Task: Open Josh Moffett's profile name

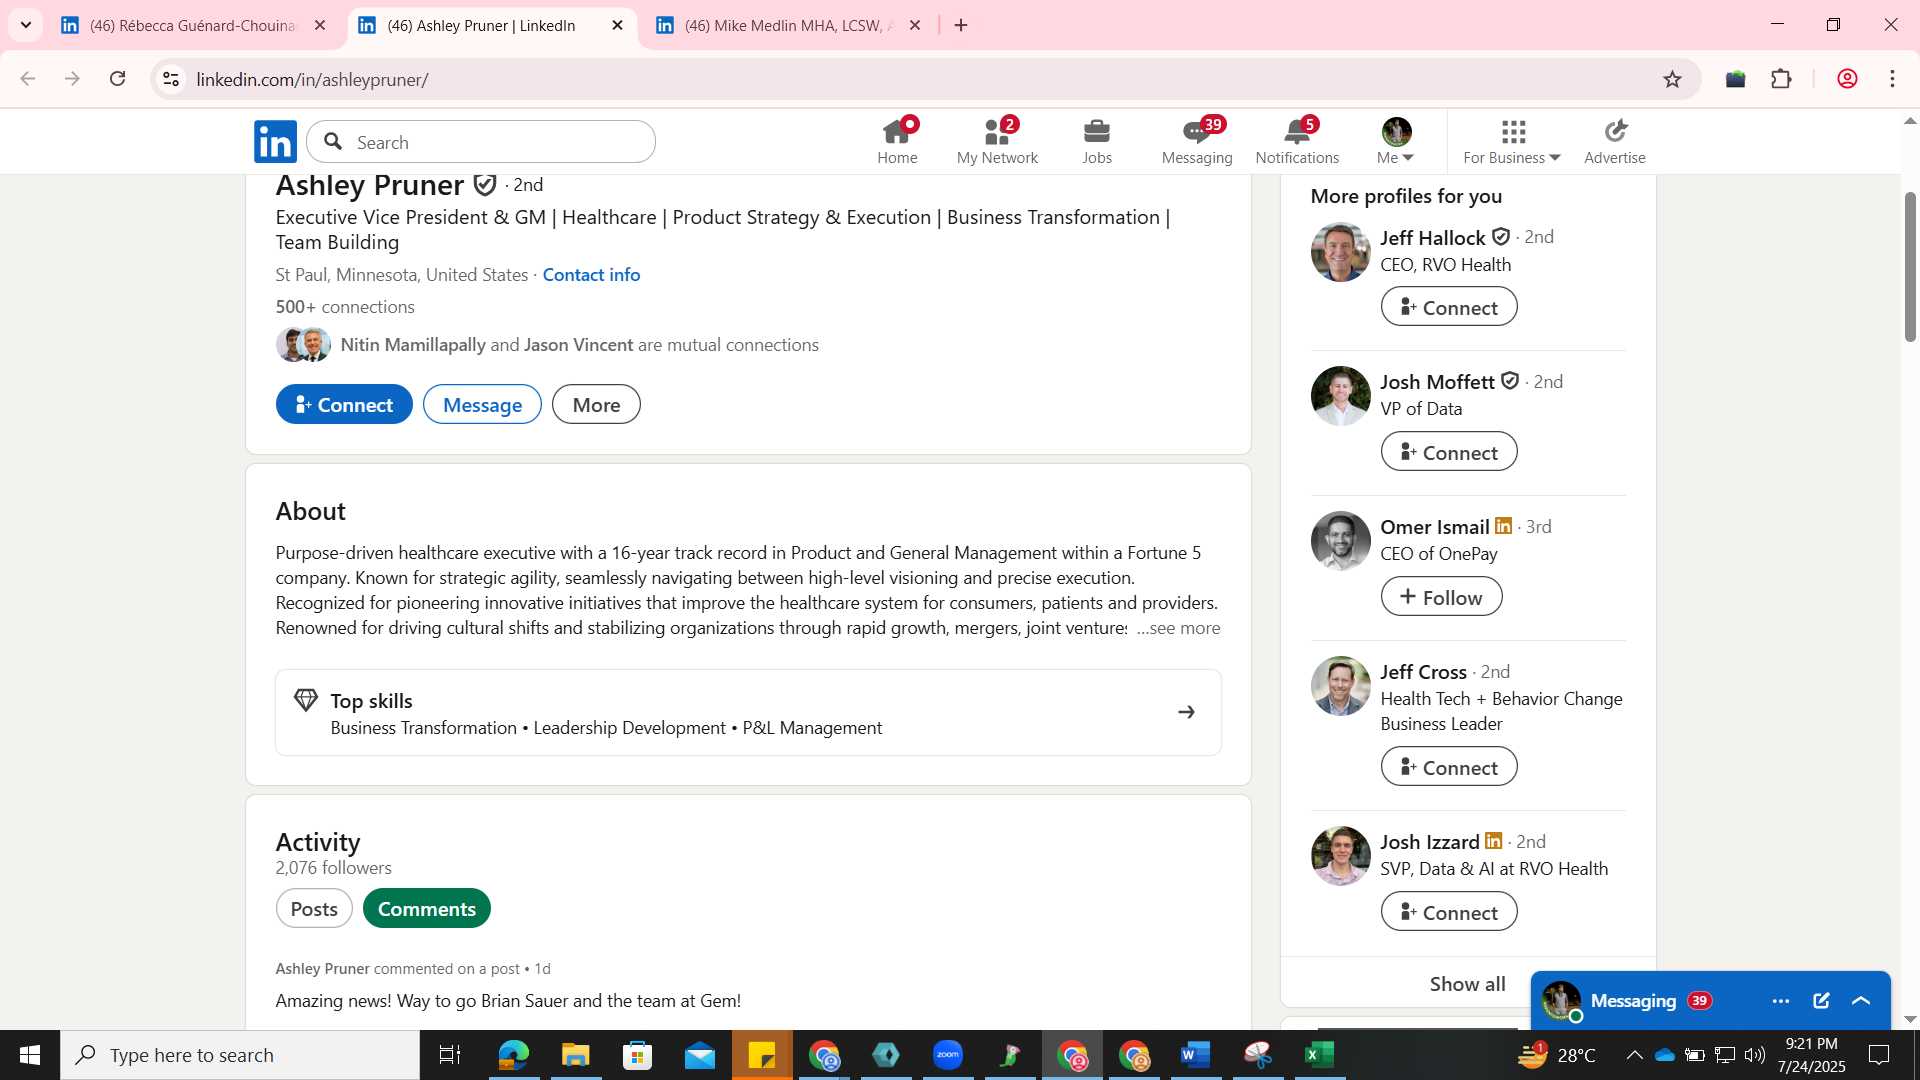Action: pos(1437,381)
